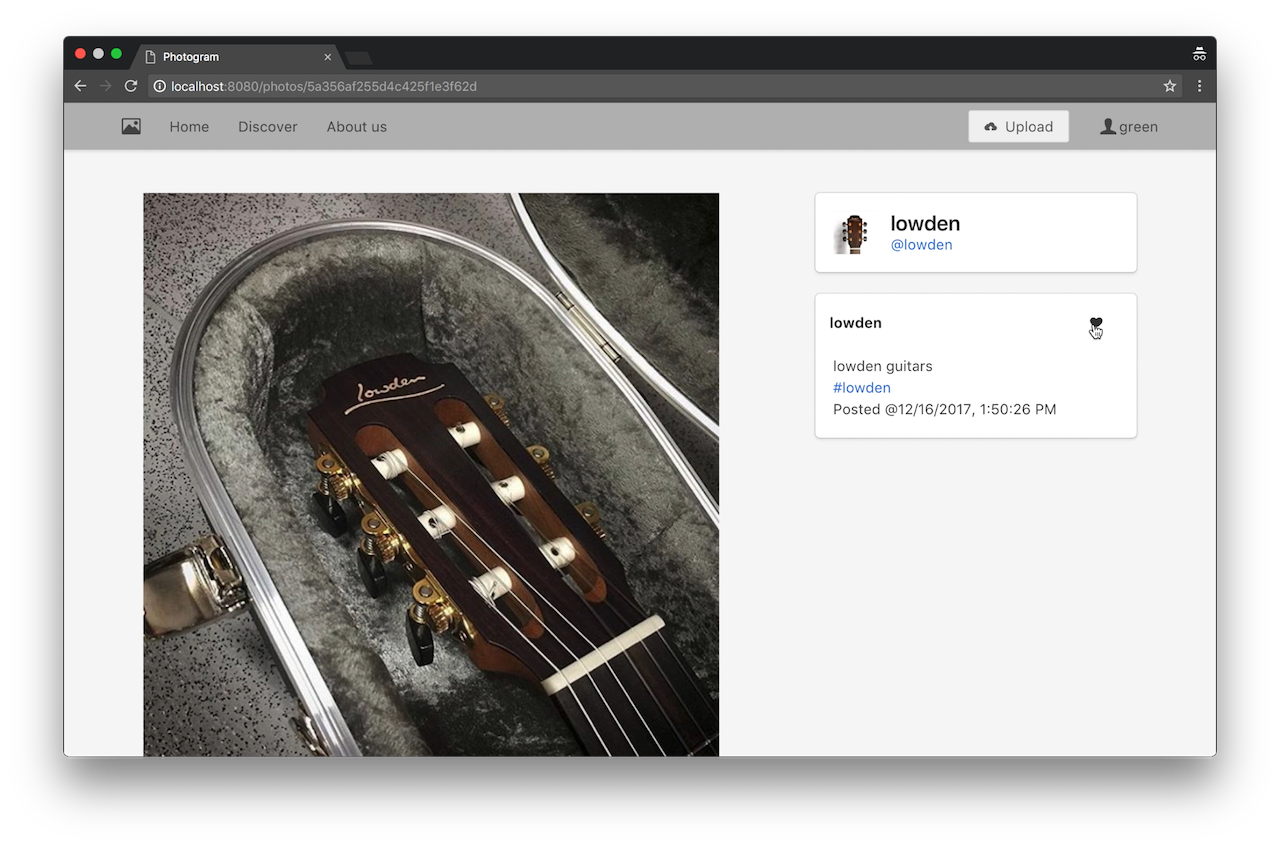Open the @lowden profile link
The width and height of the screenshot is (1280, 847).
(921, 245)
